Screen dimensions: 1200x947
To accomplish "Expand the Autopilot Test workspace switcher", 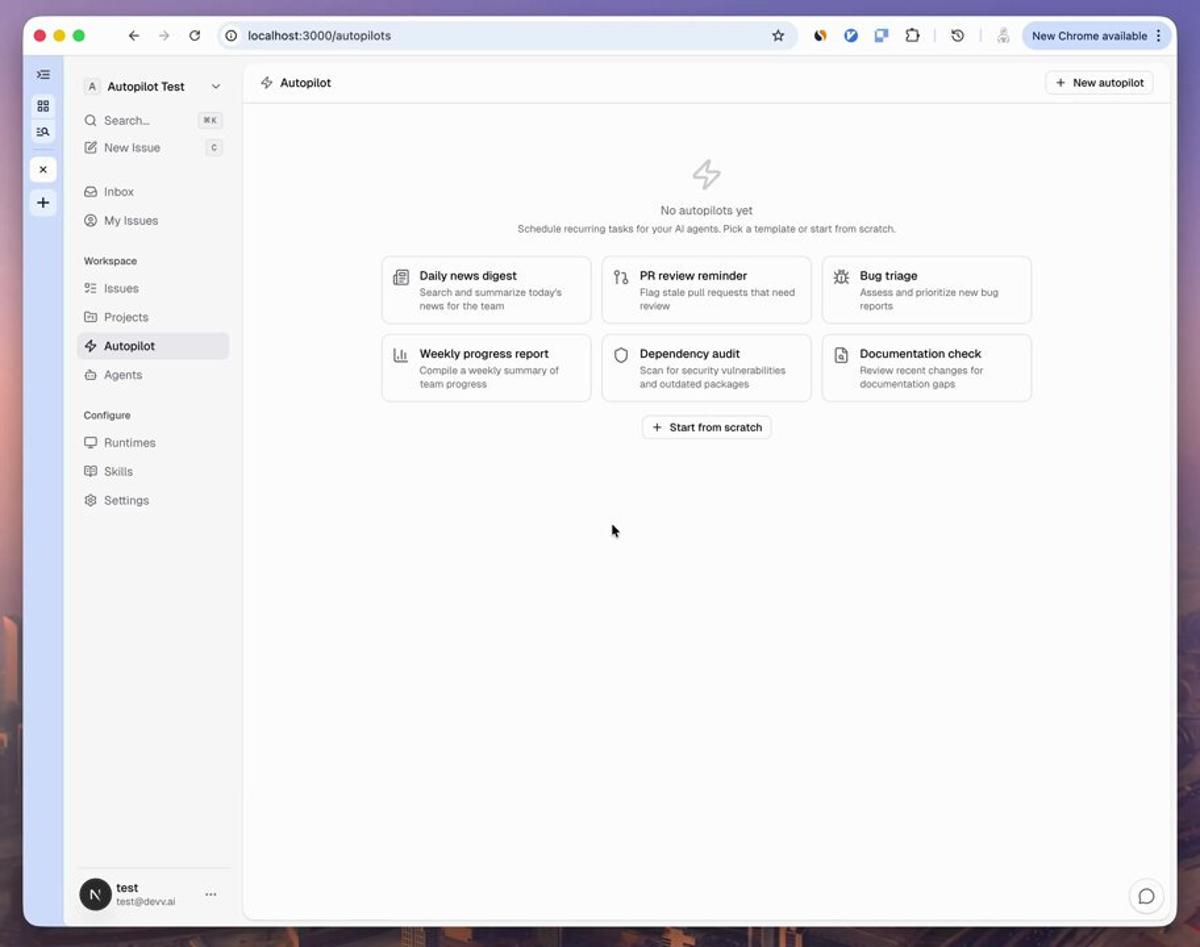I will [153, 87].
